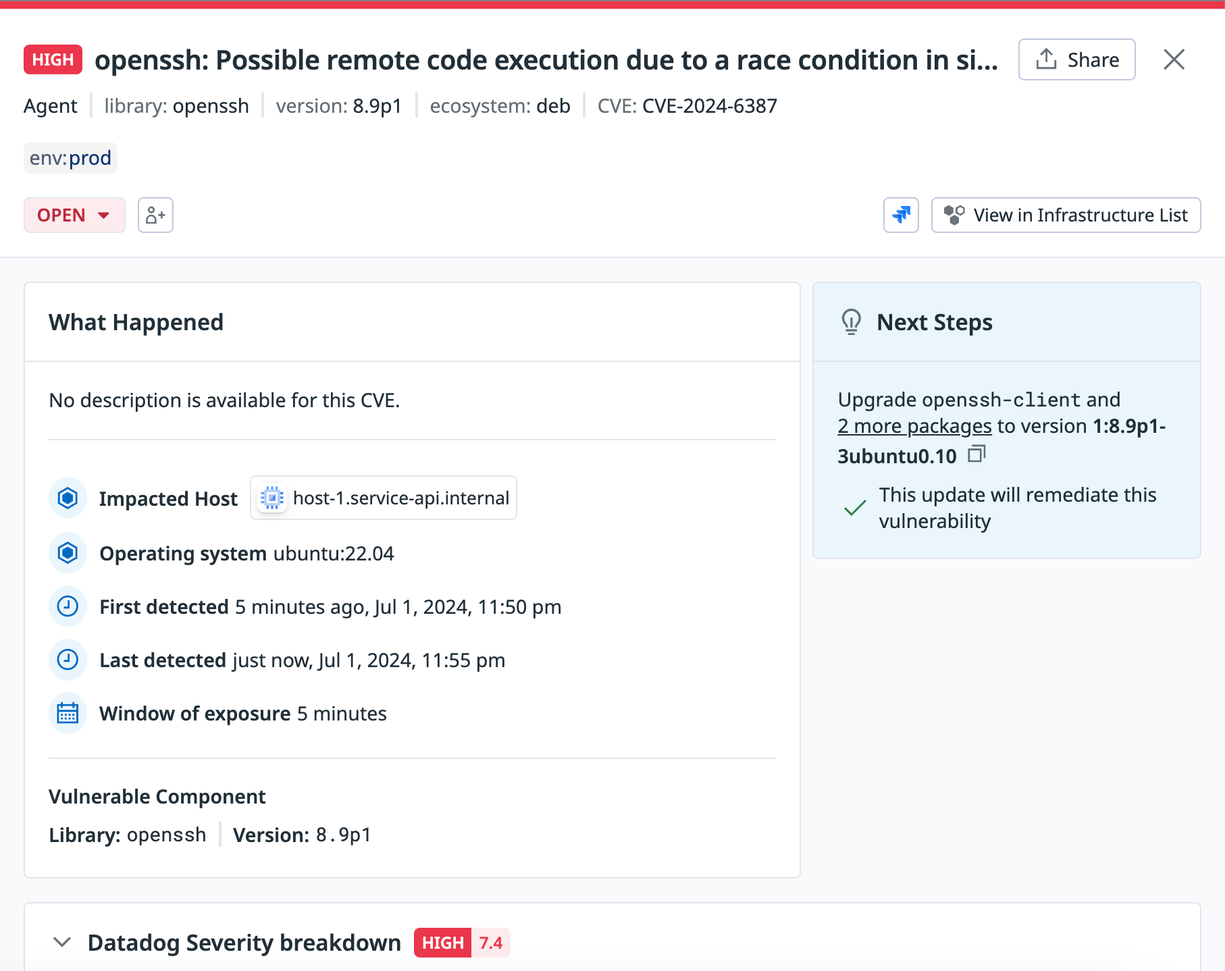Viewport: 1225px width, 971px height.
Task: Click the HIGH 7.4 severity score badge
Action: click(x=462, y=942)
